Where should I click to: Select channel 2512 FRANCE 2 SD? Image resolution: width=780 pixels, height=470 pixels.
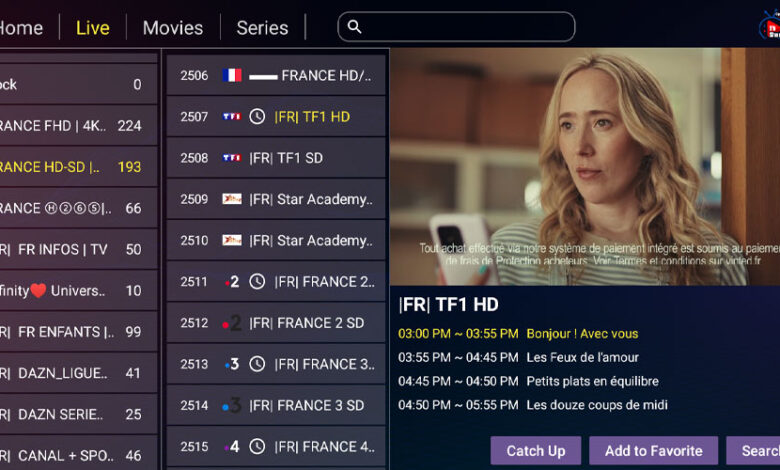[276, 323]
